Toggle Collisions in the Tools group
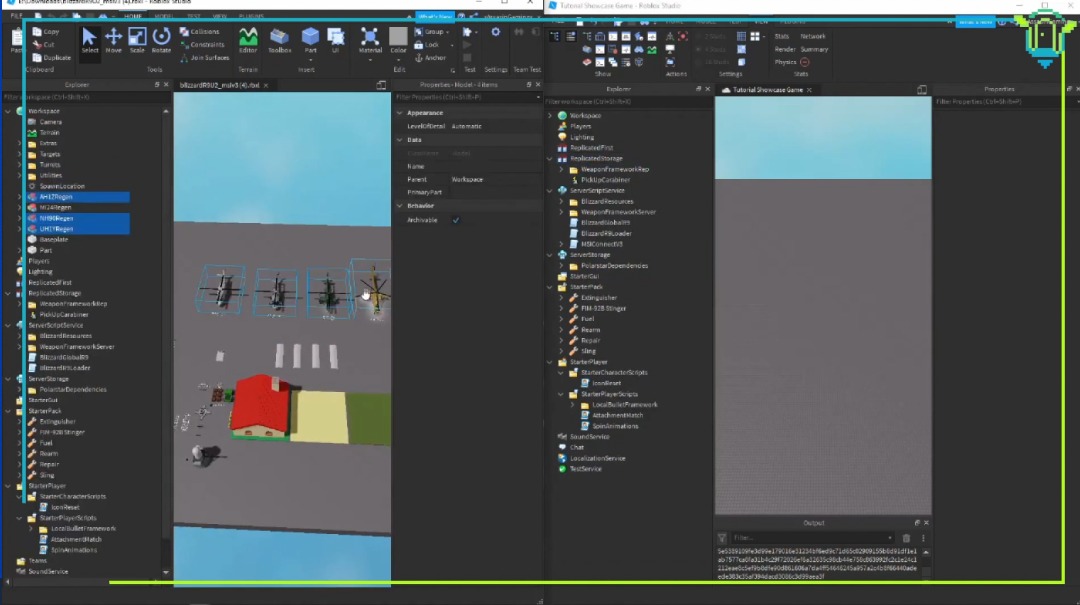Viewport: 1080px width, 605px height. pos(200,32)
